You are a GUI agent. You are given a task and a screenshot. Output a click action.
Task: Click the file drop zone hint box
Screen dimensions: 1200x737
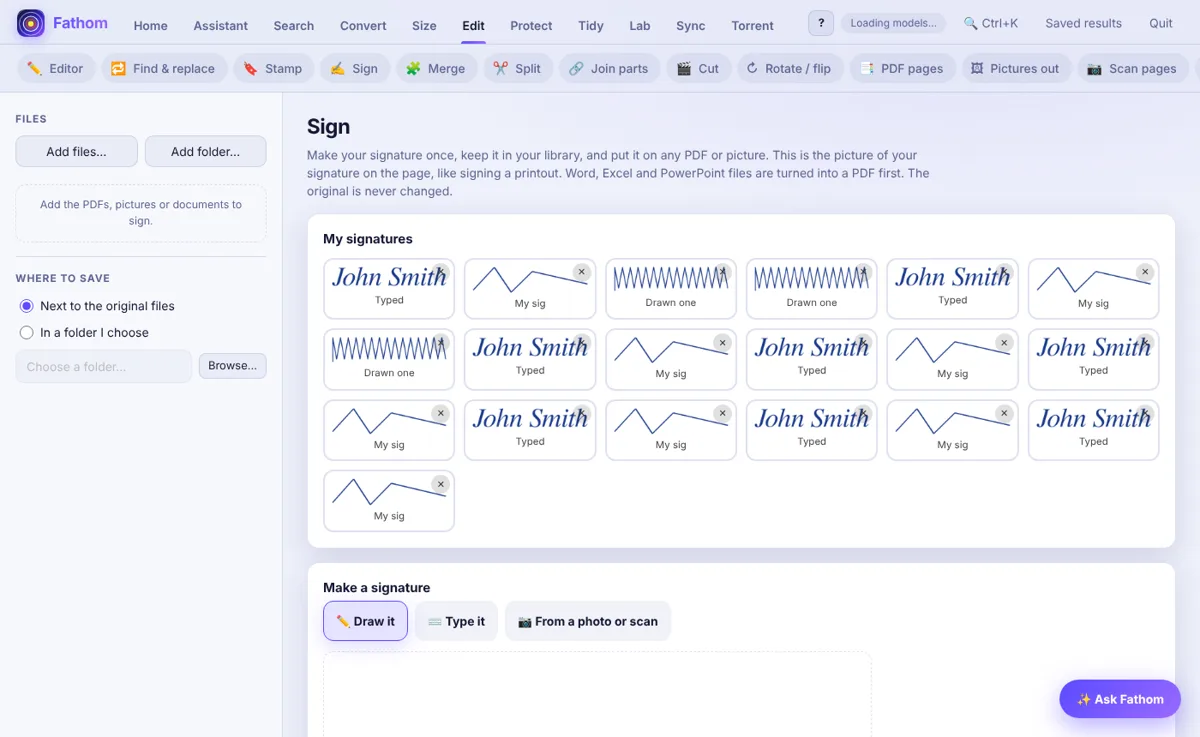coord(141,212)
